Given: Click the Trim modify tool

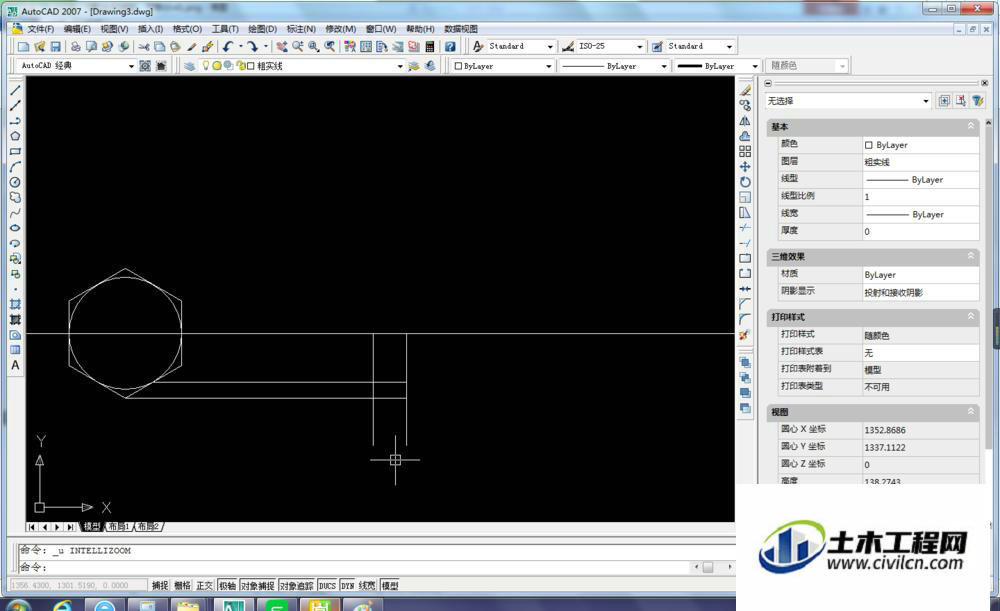Looking at the screenshot, I should (745, 228).
